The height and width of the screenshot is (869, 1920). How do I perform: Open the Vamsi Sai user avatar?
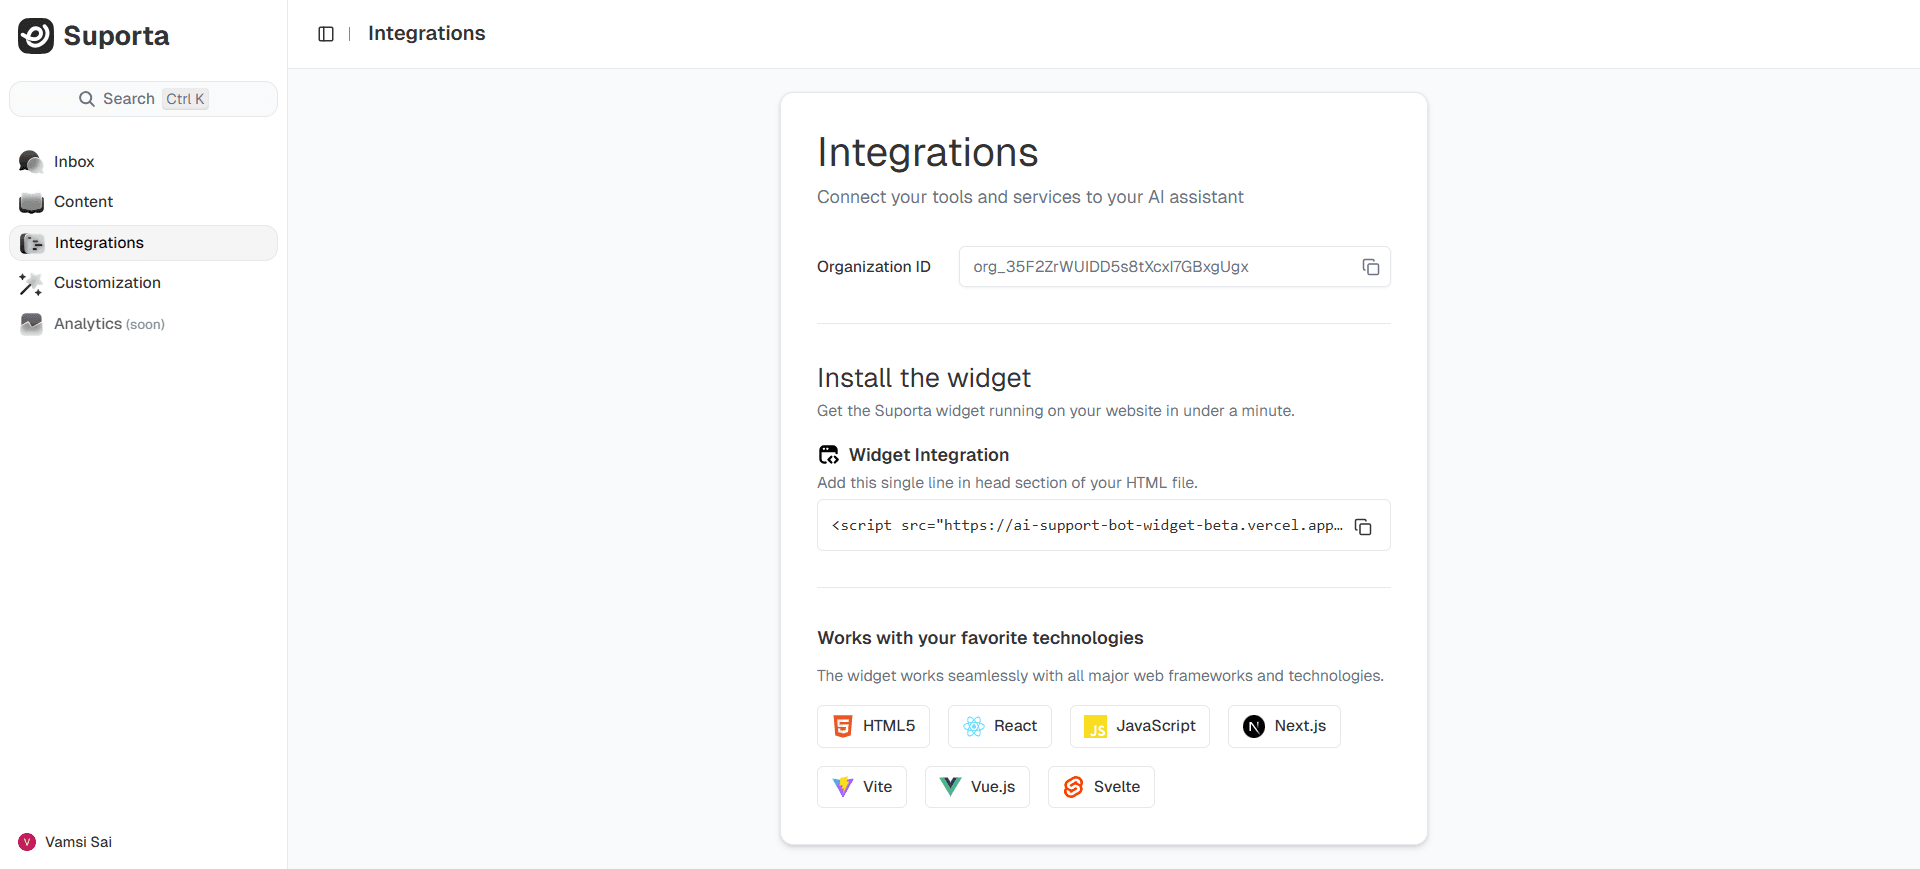pos(27,842)
